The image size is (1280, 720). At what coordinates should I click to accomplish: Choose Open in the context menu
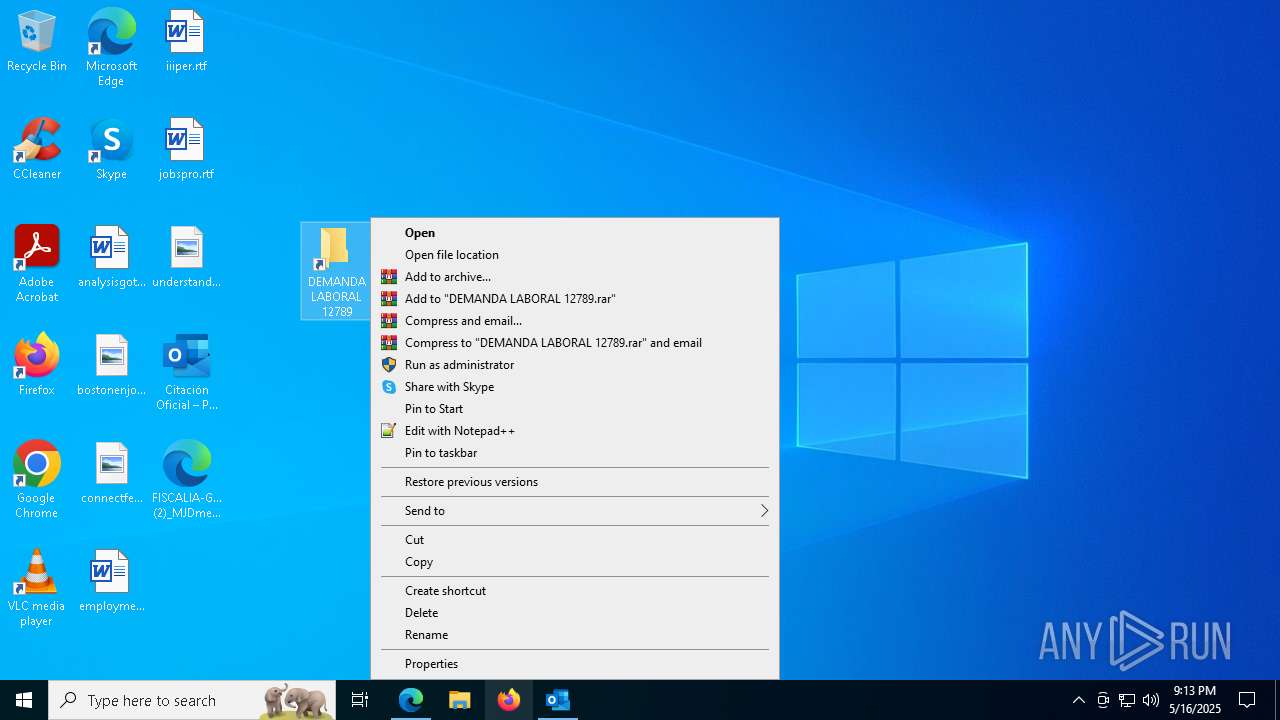click(575, 233)
